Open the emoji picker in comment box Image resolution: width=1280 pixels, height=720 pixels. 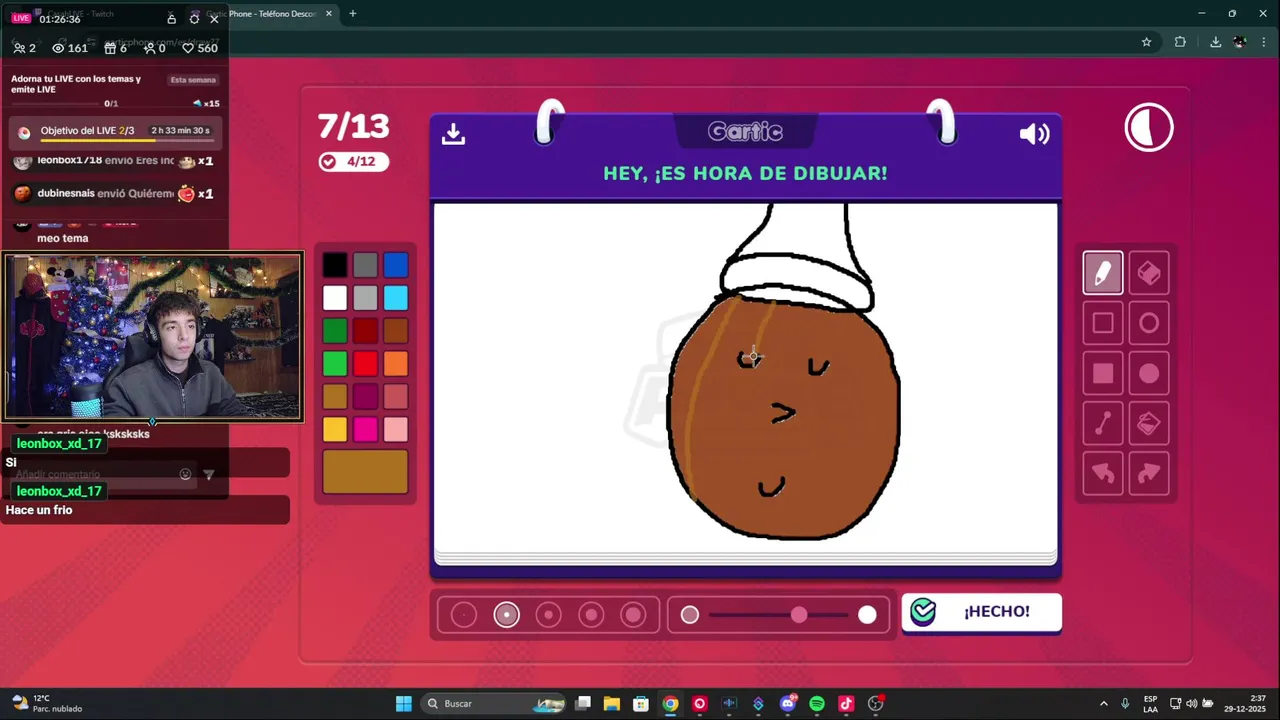click(185, 474)
